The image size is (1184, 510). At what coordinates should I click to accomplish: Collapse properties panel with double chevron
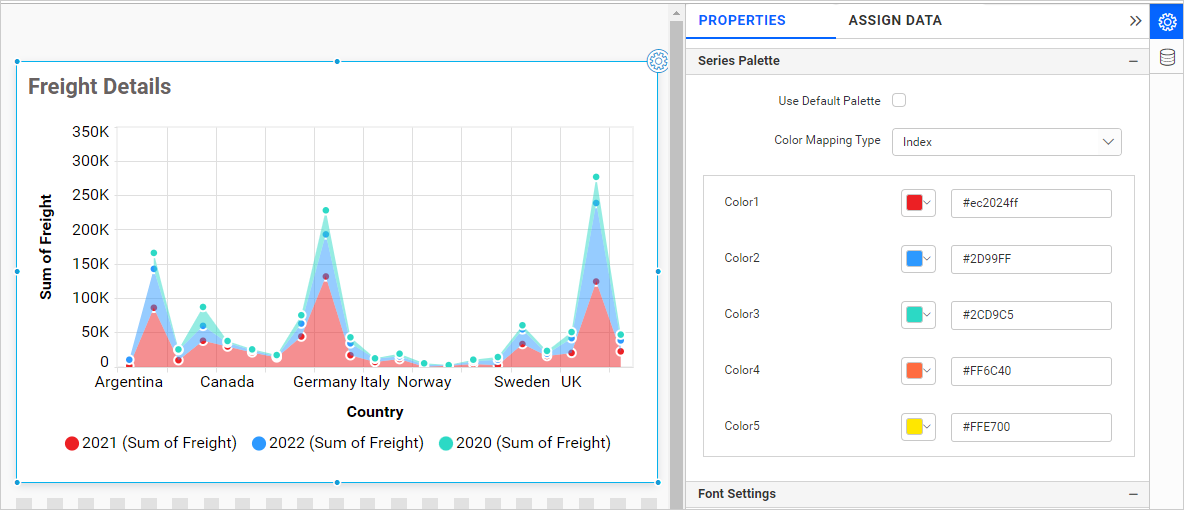click(1135, 20)
